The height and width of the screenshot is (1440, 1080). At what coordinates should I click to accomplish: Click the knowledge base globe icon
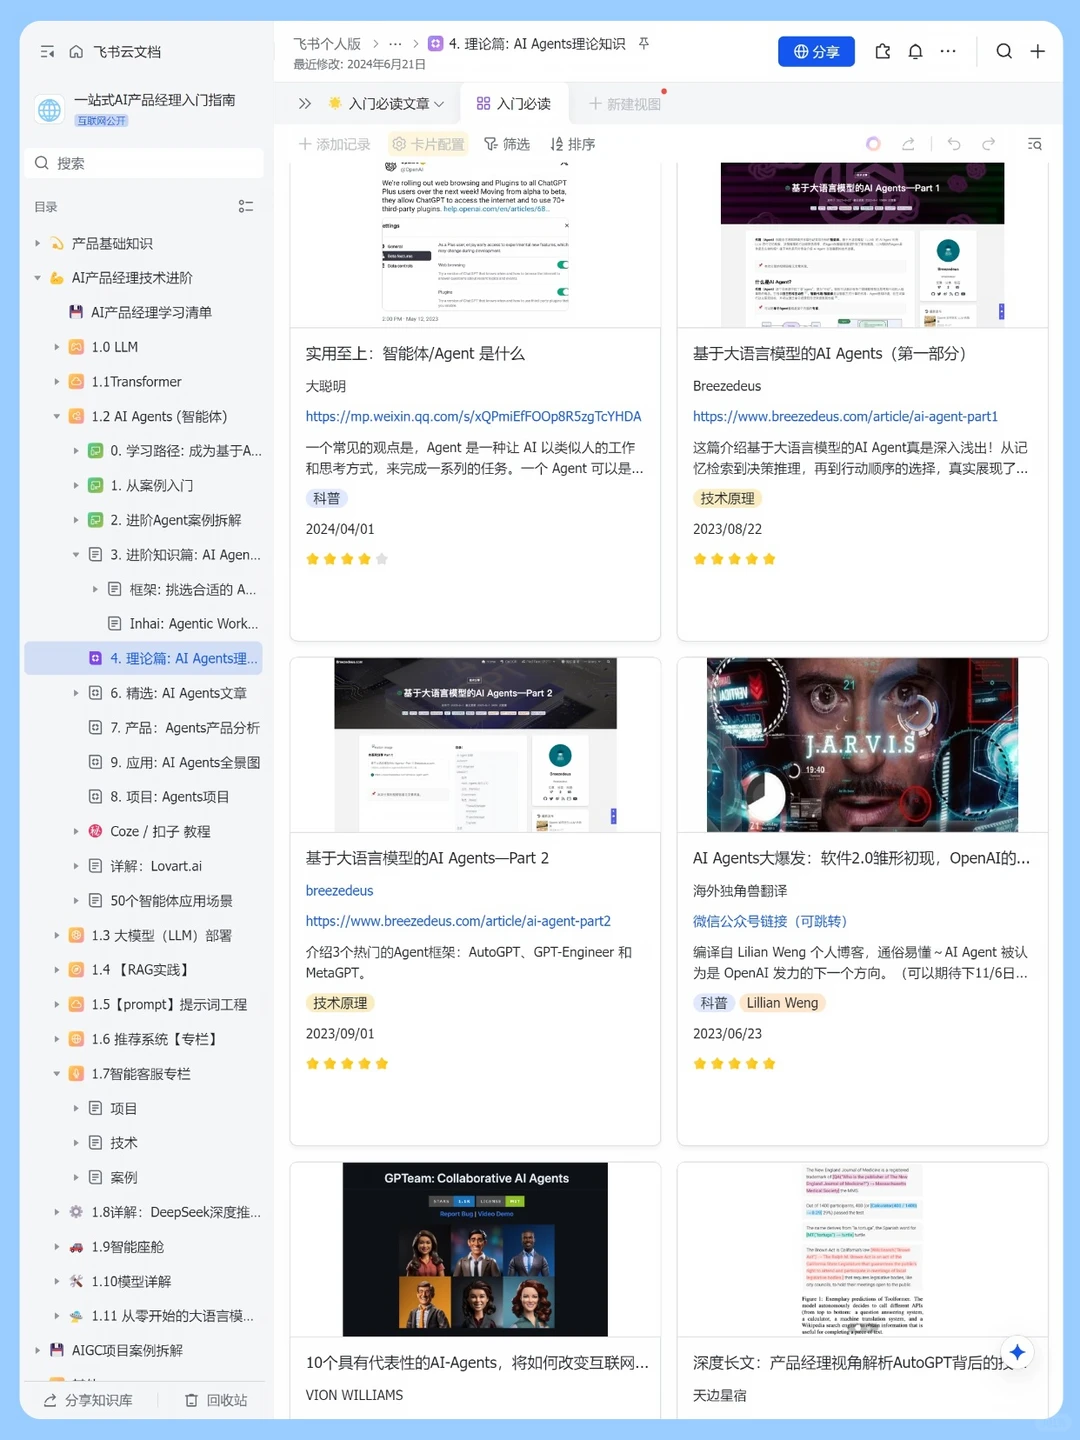49,110
